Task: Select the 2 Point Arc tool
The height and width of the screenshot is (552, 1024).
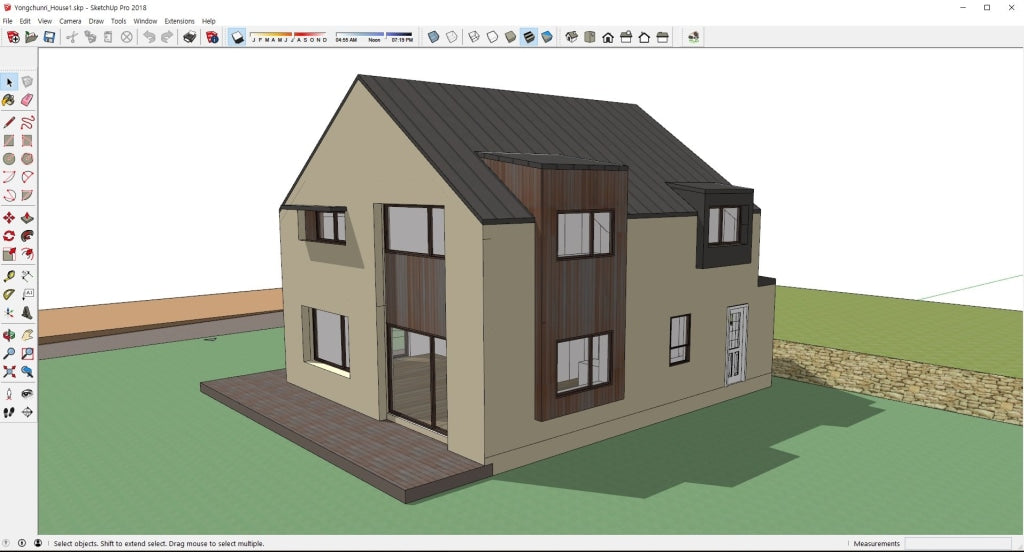Action: coord(27,177)
